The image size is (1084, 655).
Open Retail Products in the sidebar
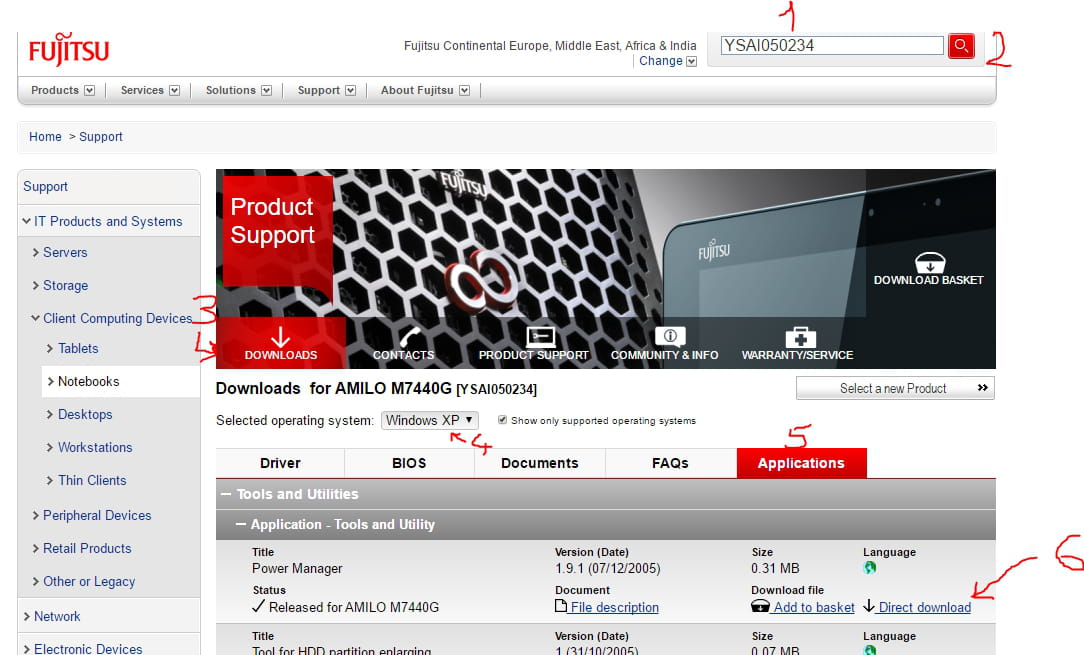[87, 548]
